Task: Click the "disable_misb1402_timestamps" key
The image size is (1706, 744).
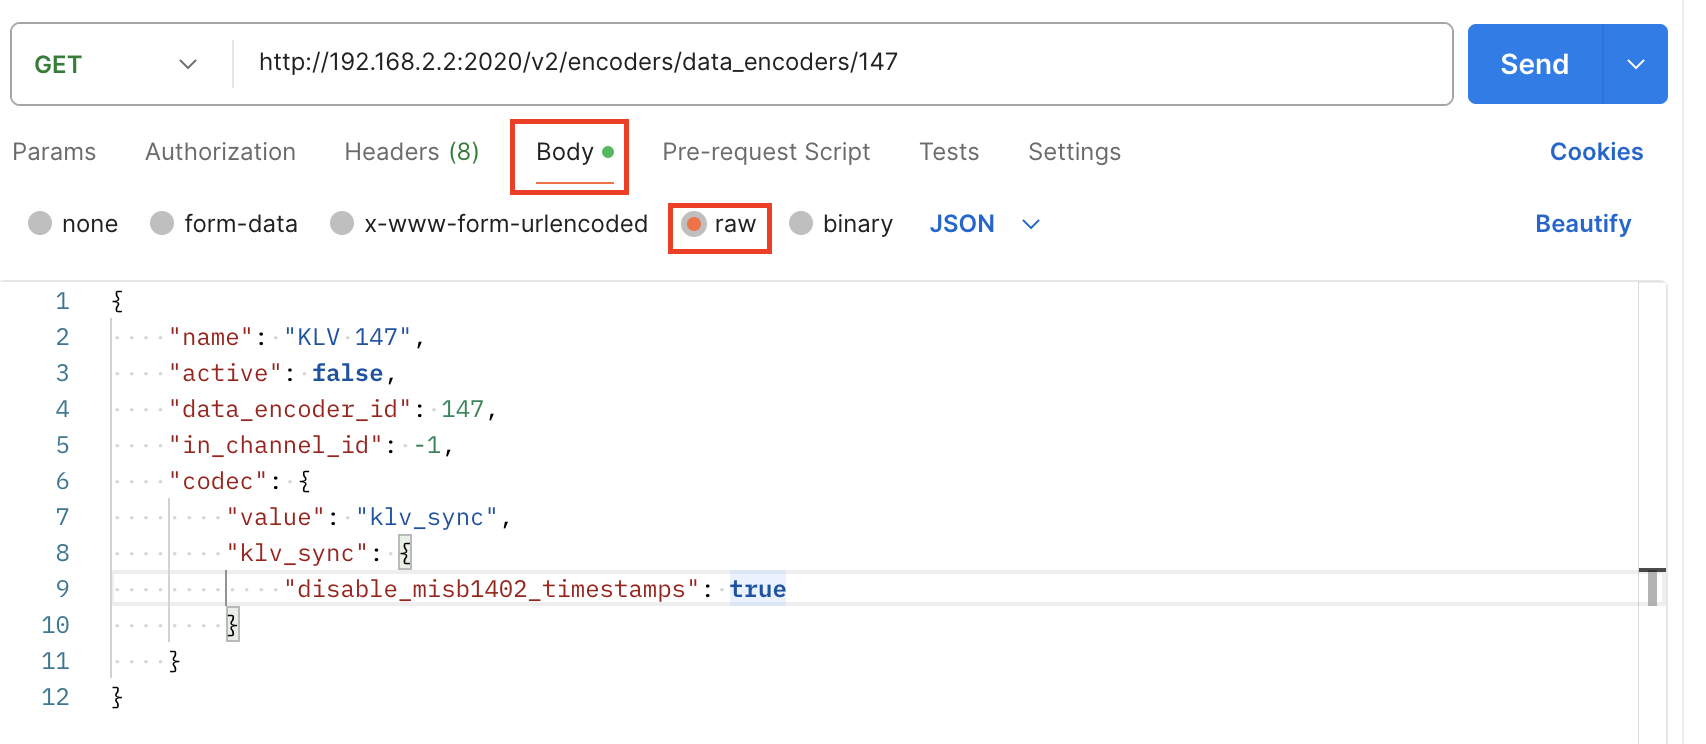Action: [x=491, y=589]
